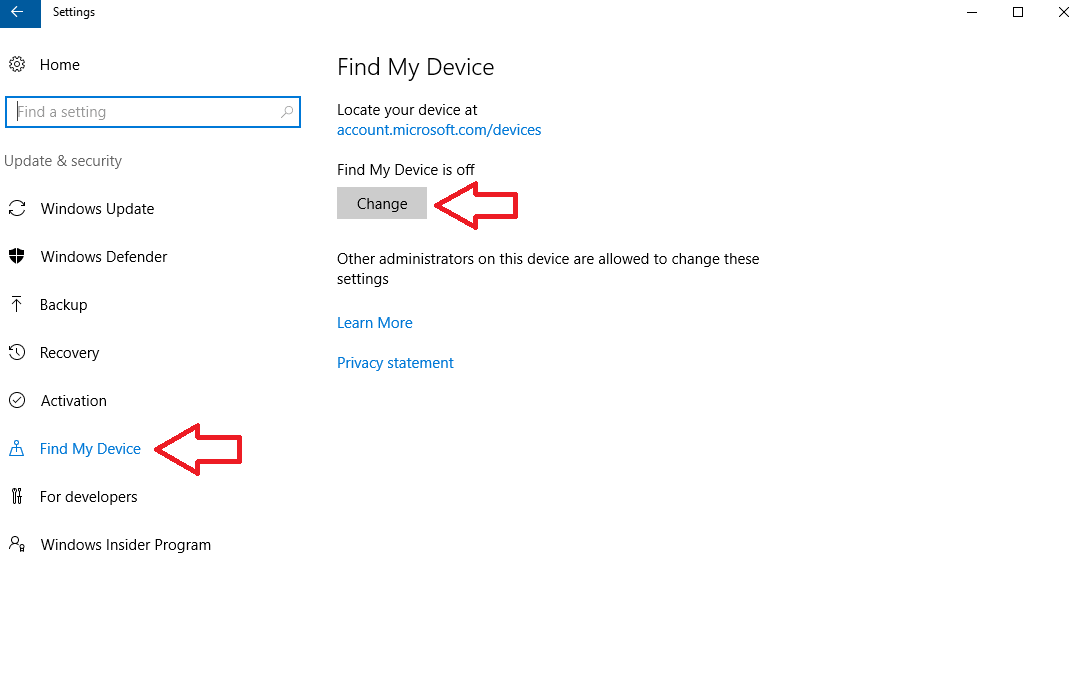Click the Windows Insider Program person icon

[17, 545]
